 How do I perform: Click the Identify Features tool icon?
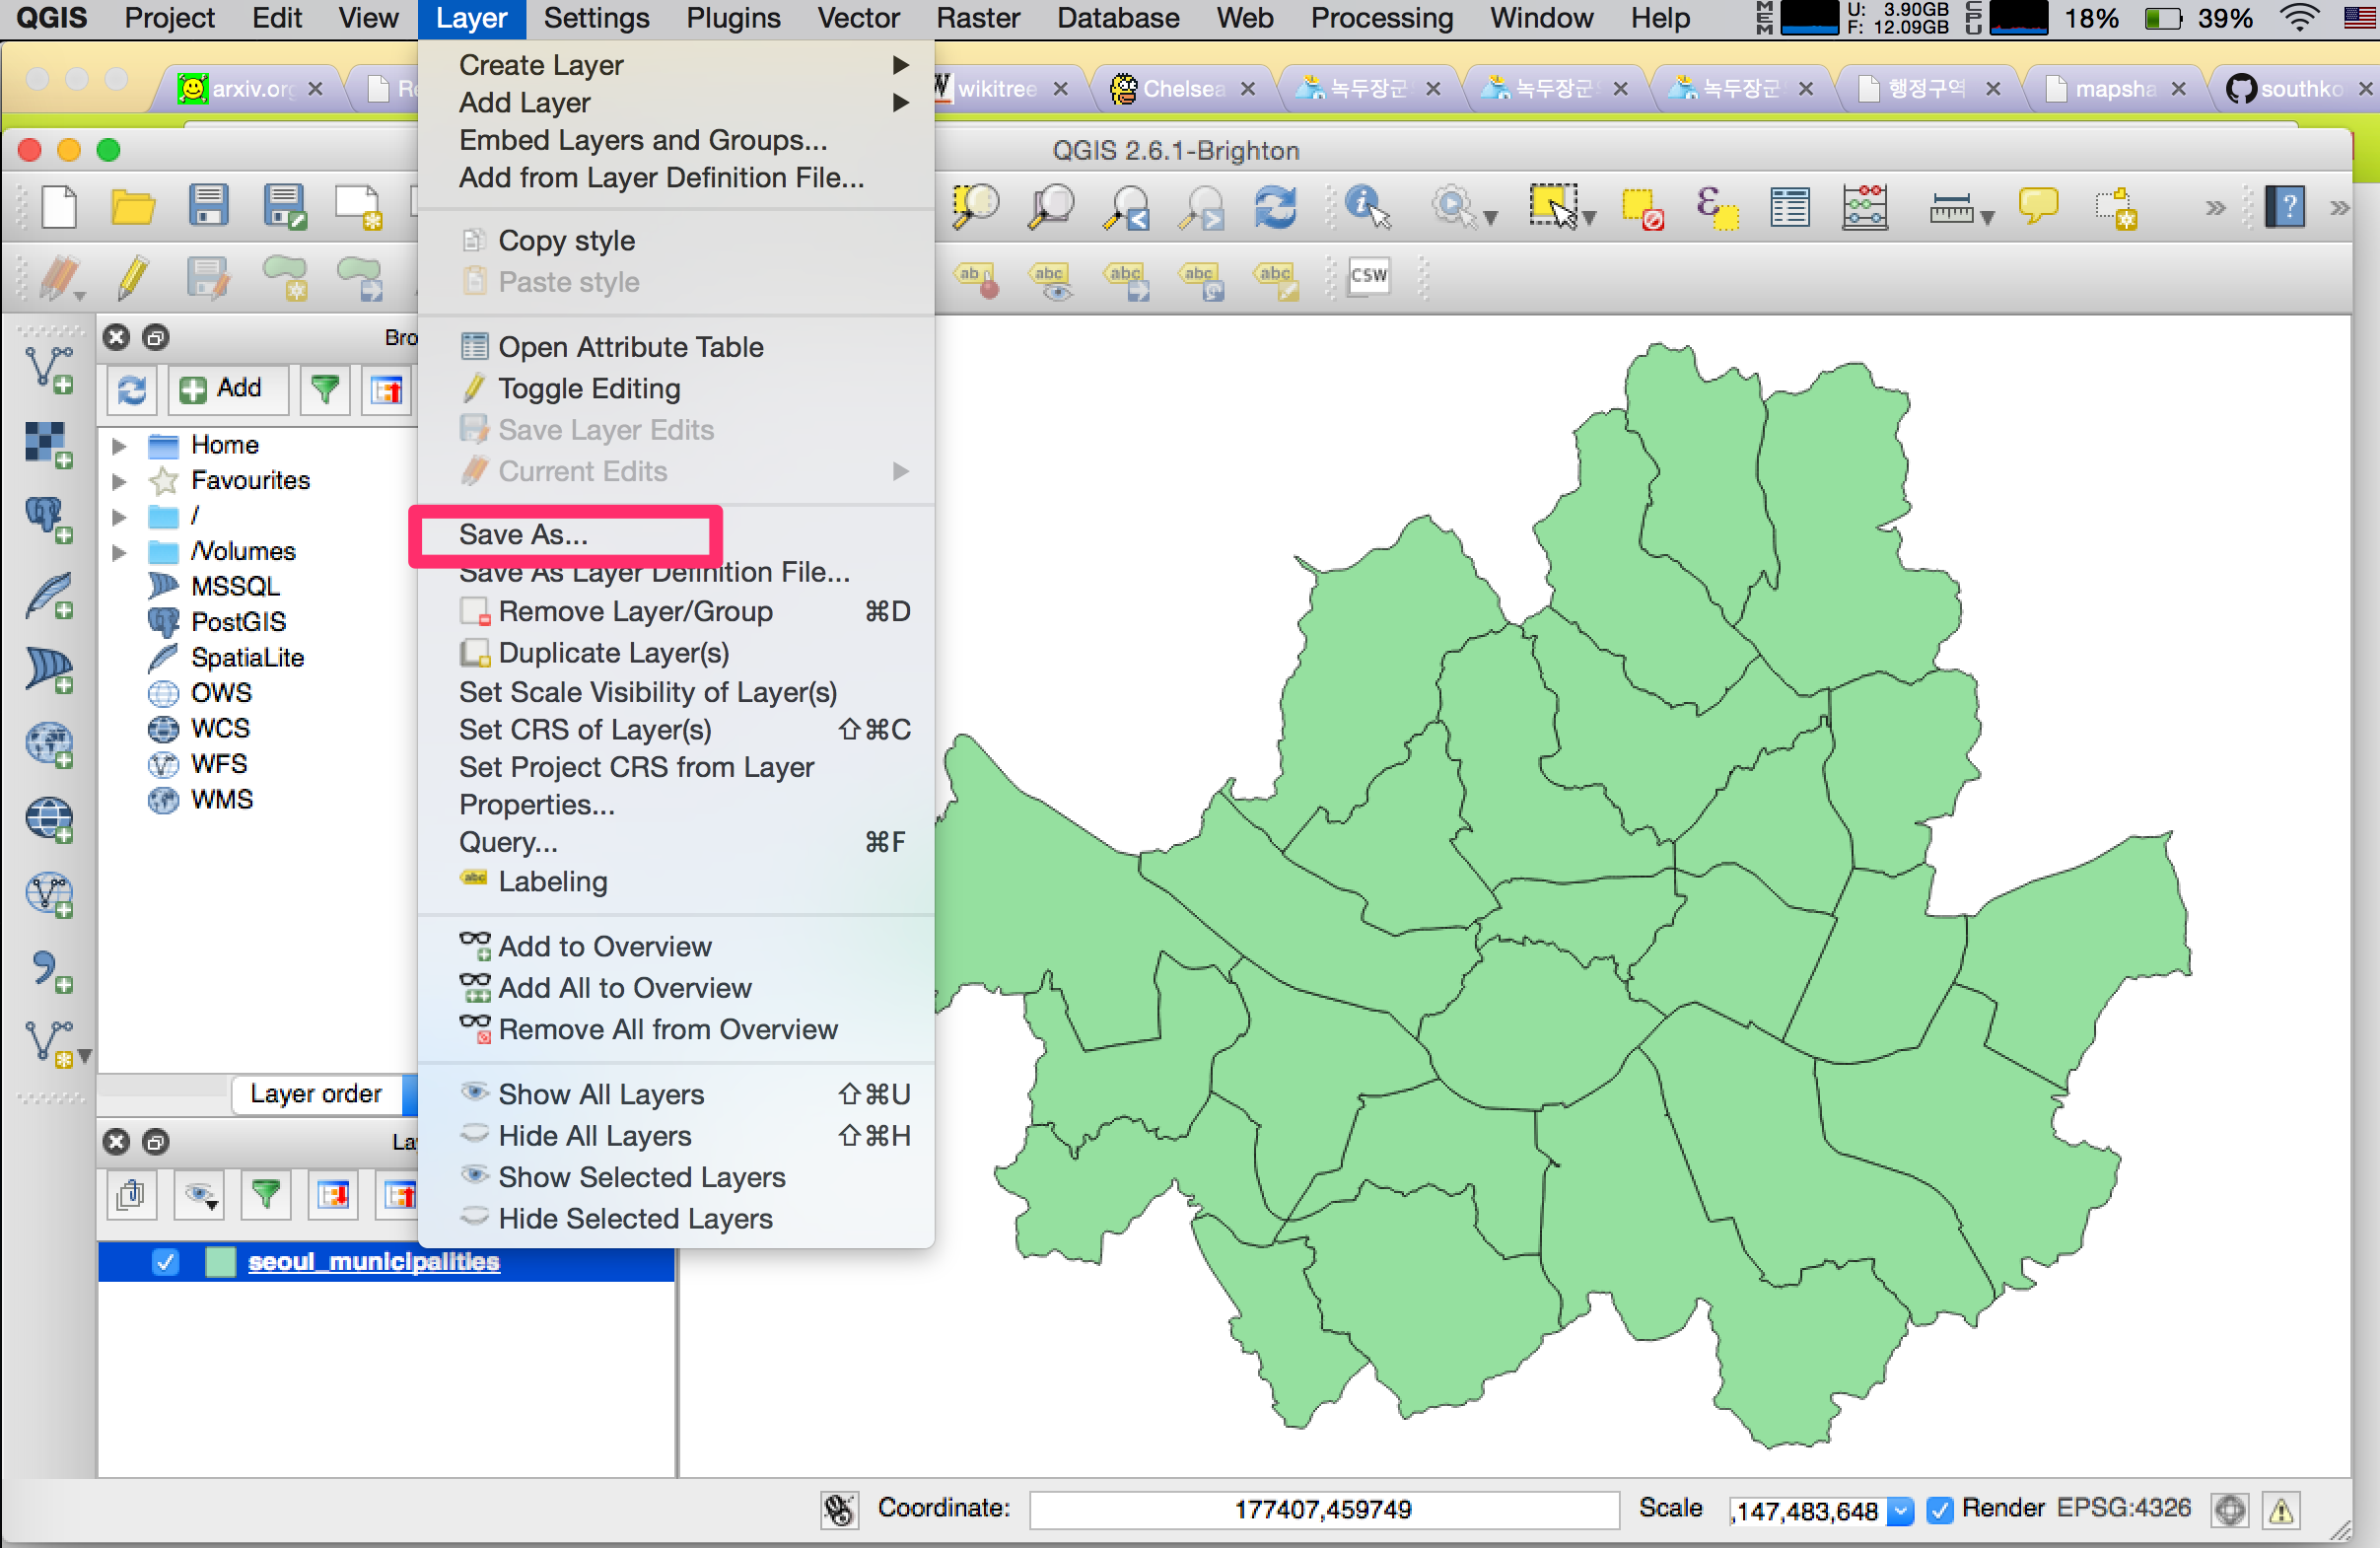[1366, 207]
